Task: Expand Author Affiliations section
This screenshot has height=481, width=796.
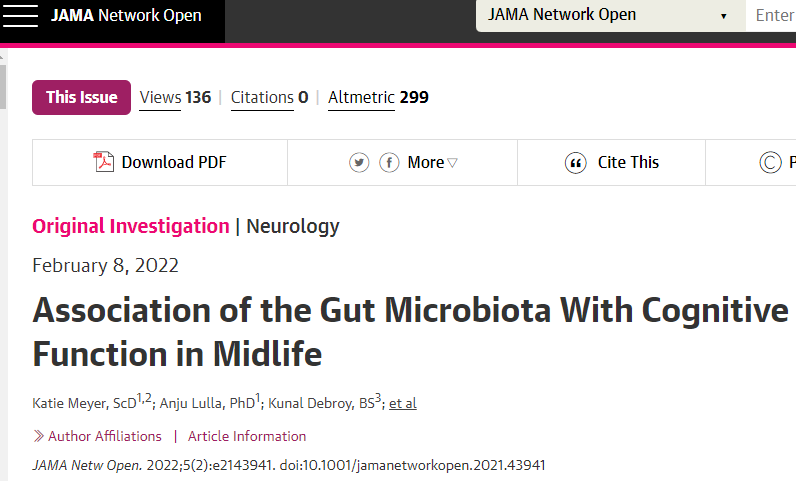Action: 105,436
